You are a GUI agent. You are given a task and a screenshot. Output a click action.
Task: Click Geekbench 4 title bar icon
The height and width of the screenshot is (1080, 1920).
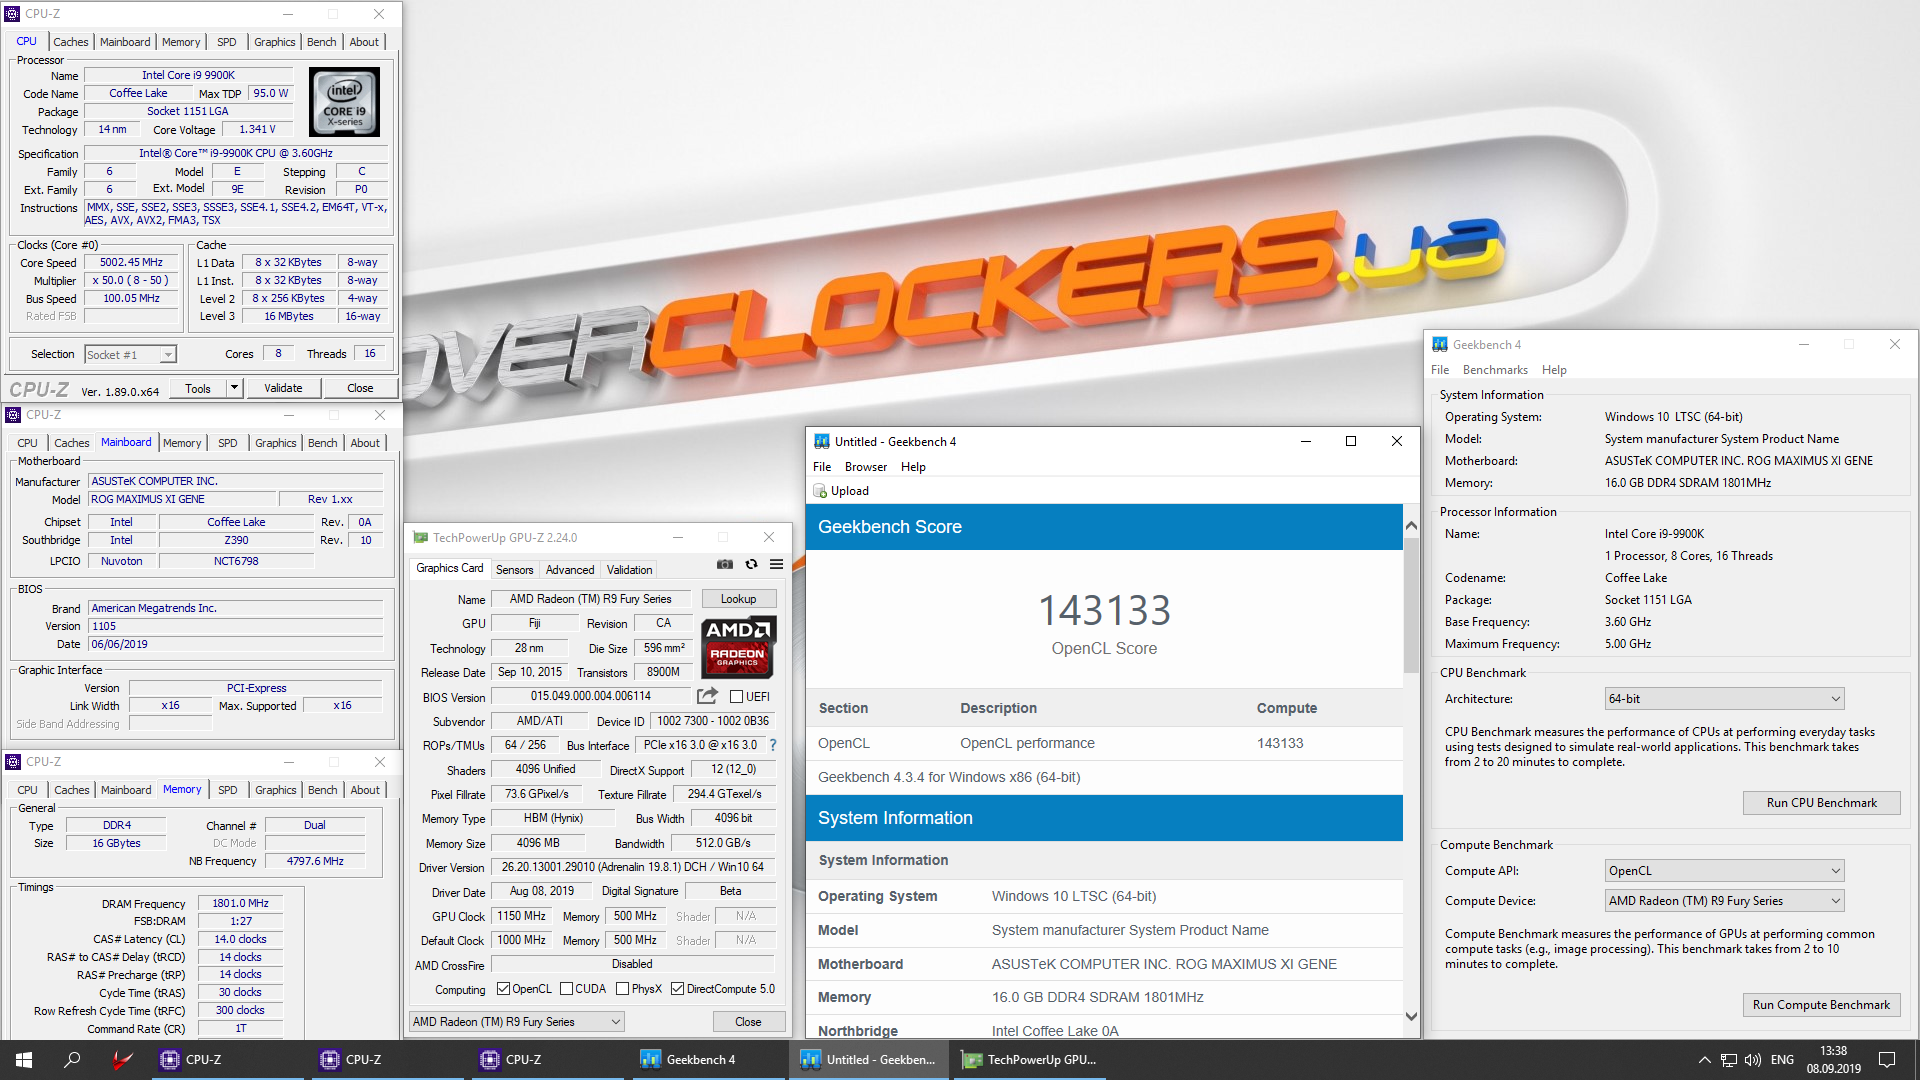click(1440, 345)
